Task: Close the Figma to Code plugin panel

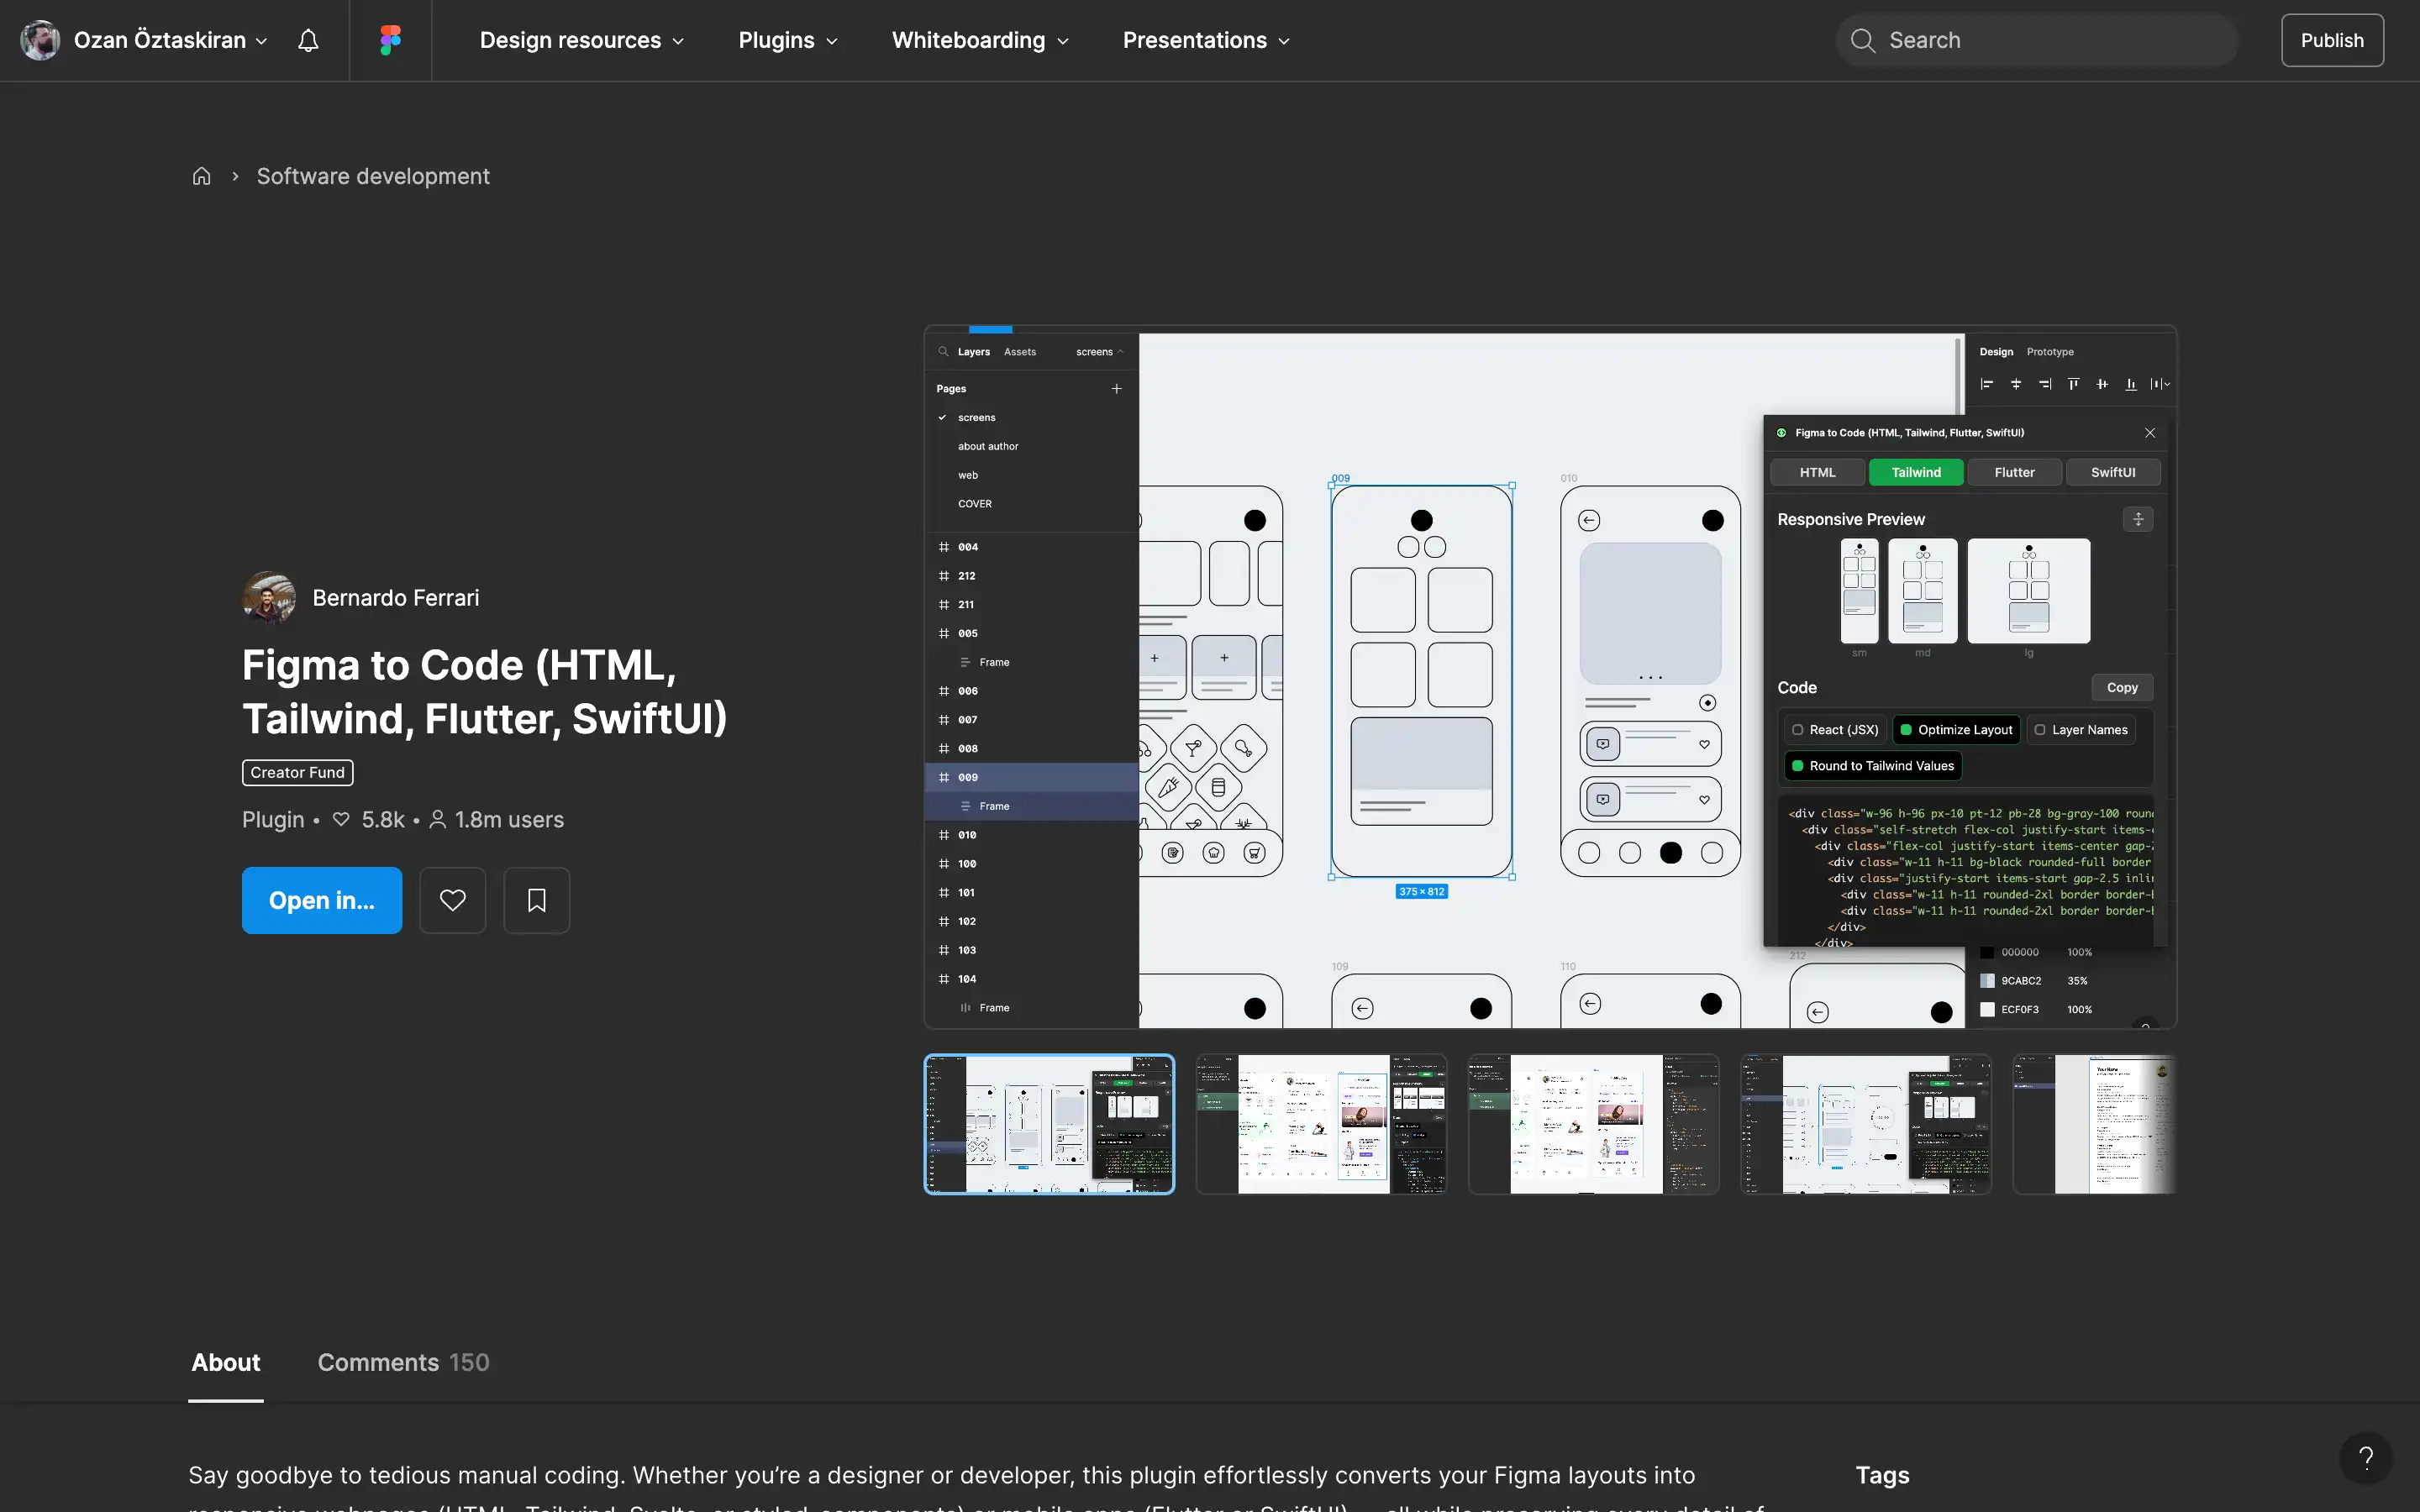Action: click(x=2150, y=433)
